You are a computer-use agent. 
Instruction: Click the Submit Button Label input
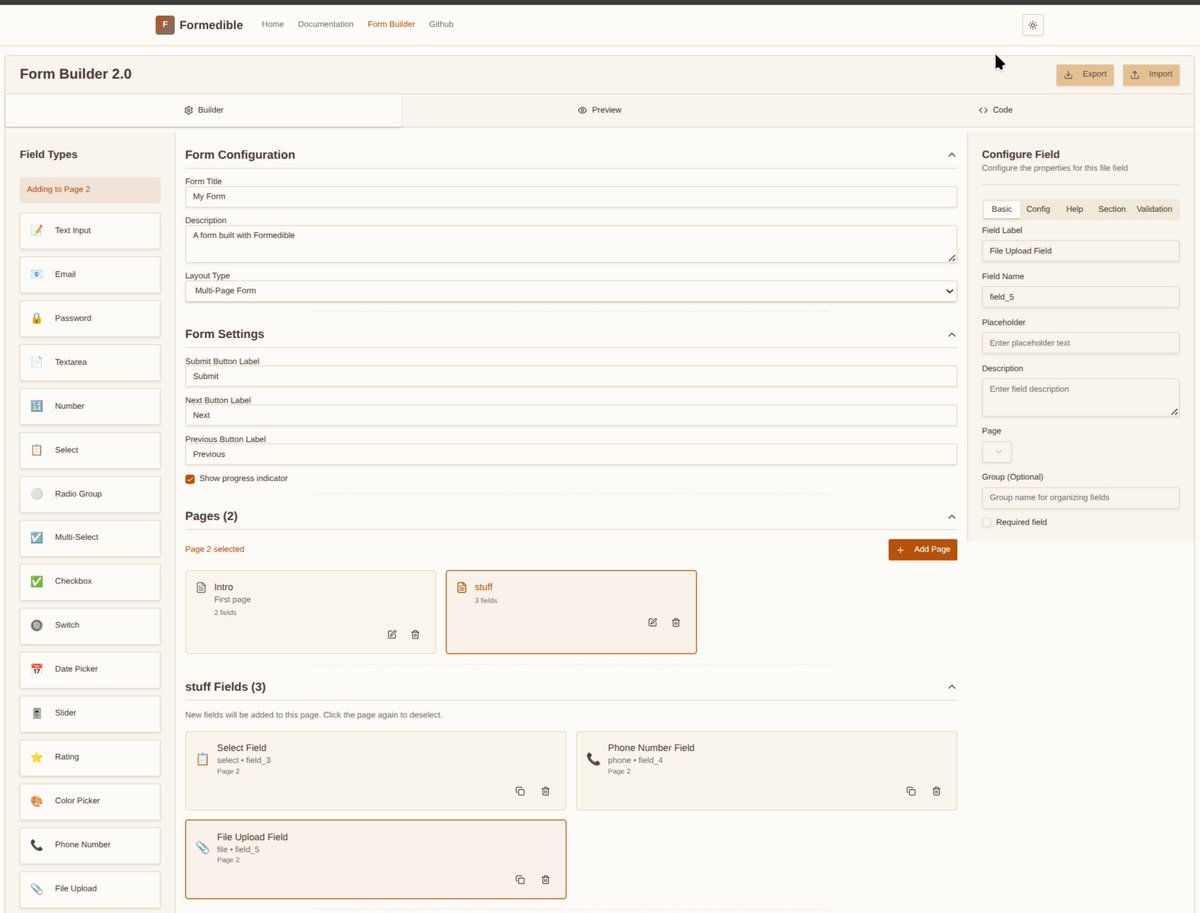[571, 376]
